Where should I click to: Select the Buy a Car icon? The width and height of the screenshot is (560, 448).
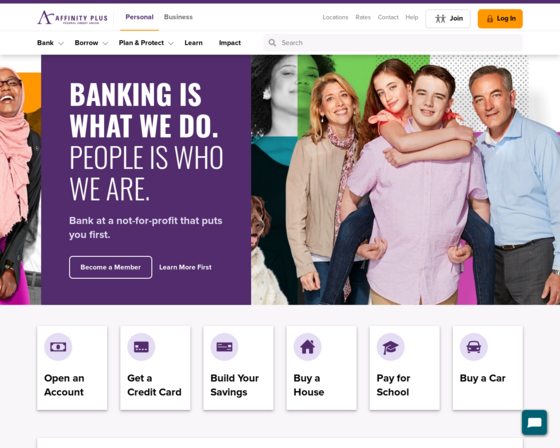(474, 347)
